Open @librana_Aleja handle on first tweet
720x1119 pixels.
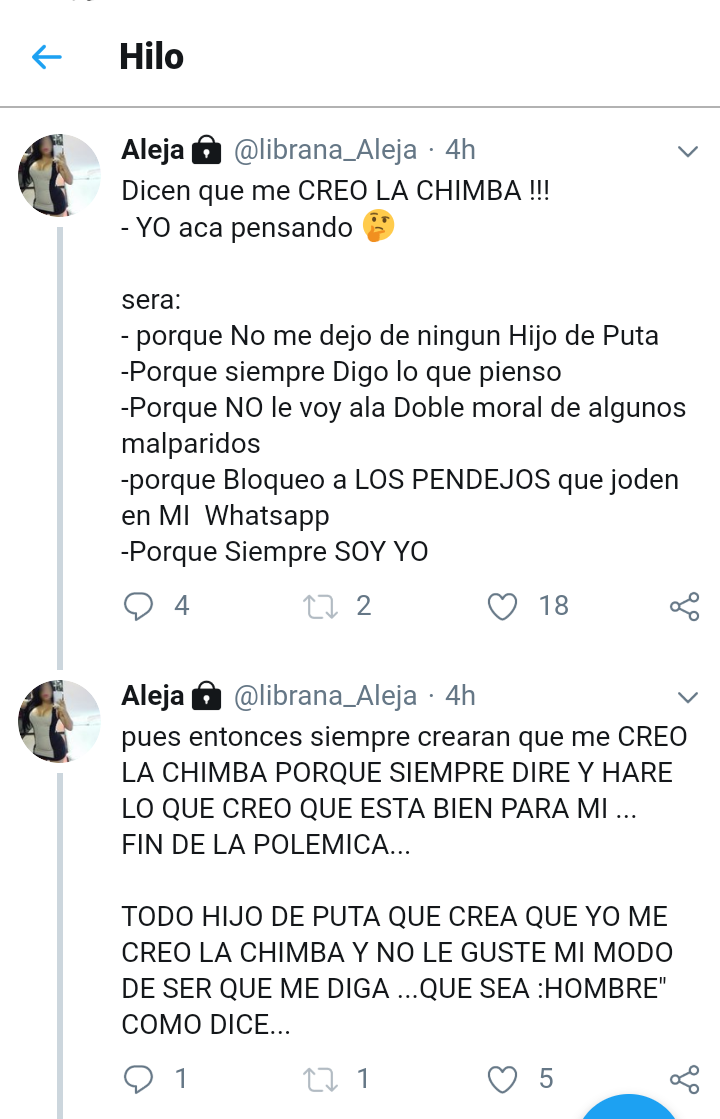point(325,150)
